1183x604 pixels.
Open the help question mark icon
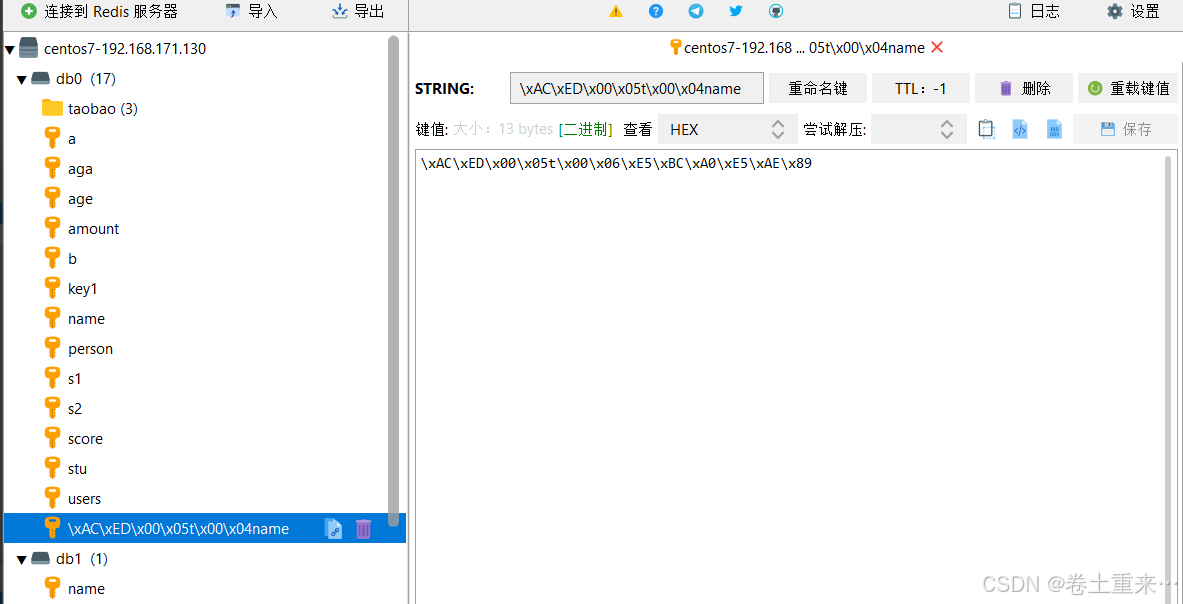pos(656,11)
